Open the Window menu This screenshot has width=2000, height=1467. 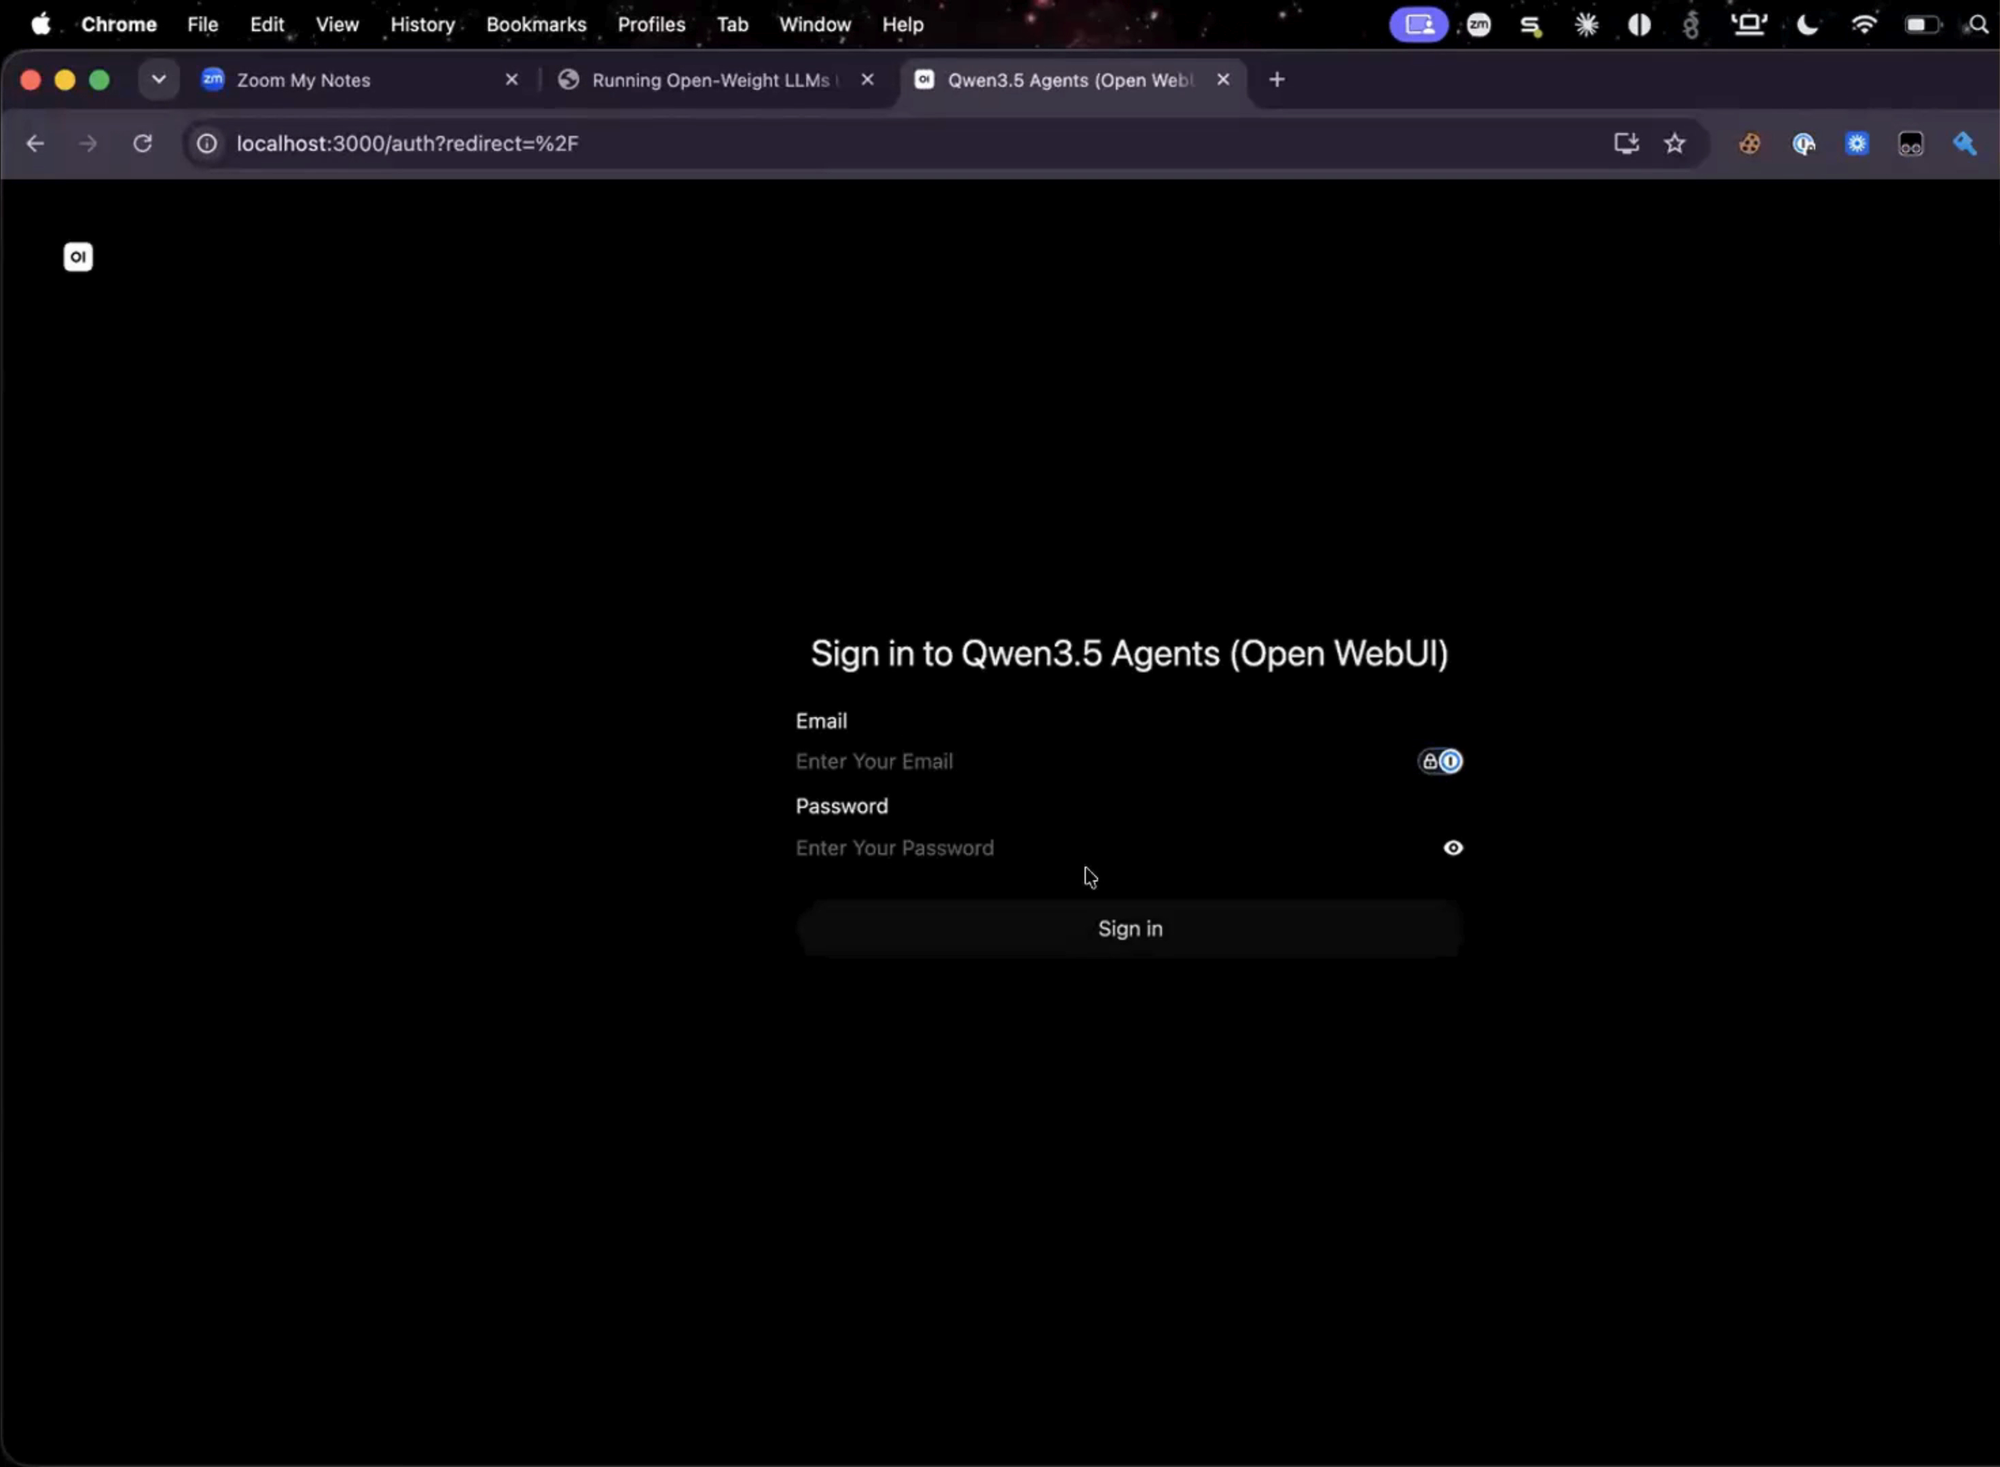[815, 24]
